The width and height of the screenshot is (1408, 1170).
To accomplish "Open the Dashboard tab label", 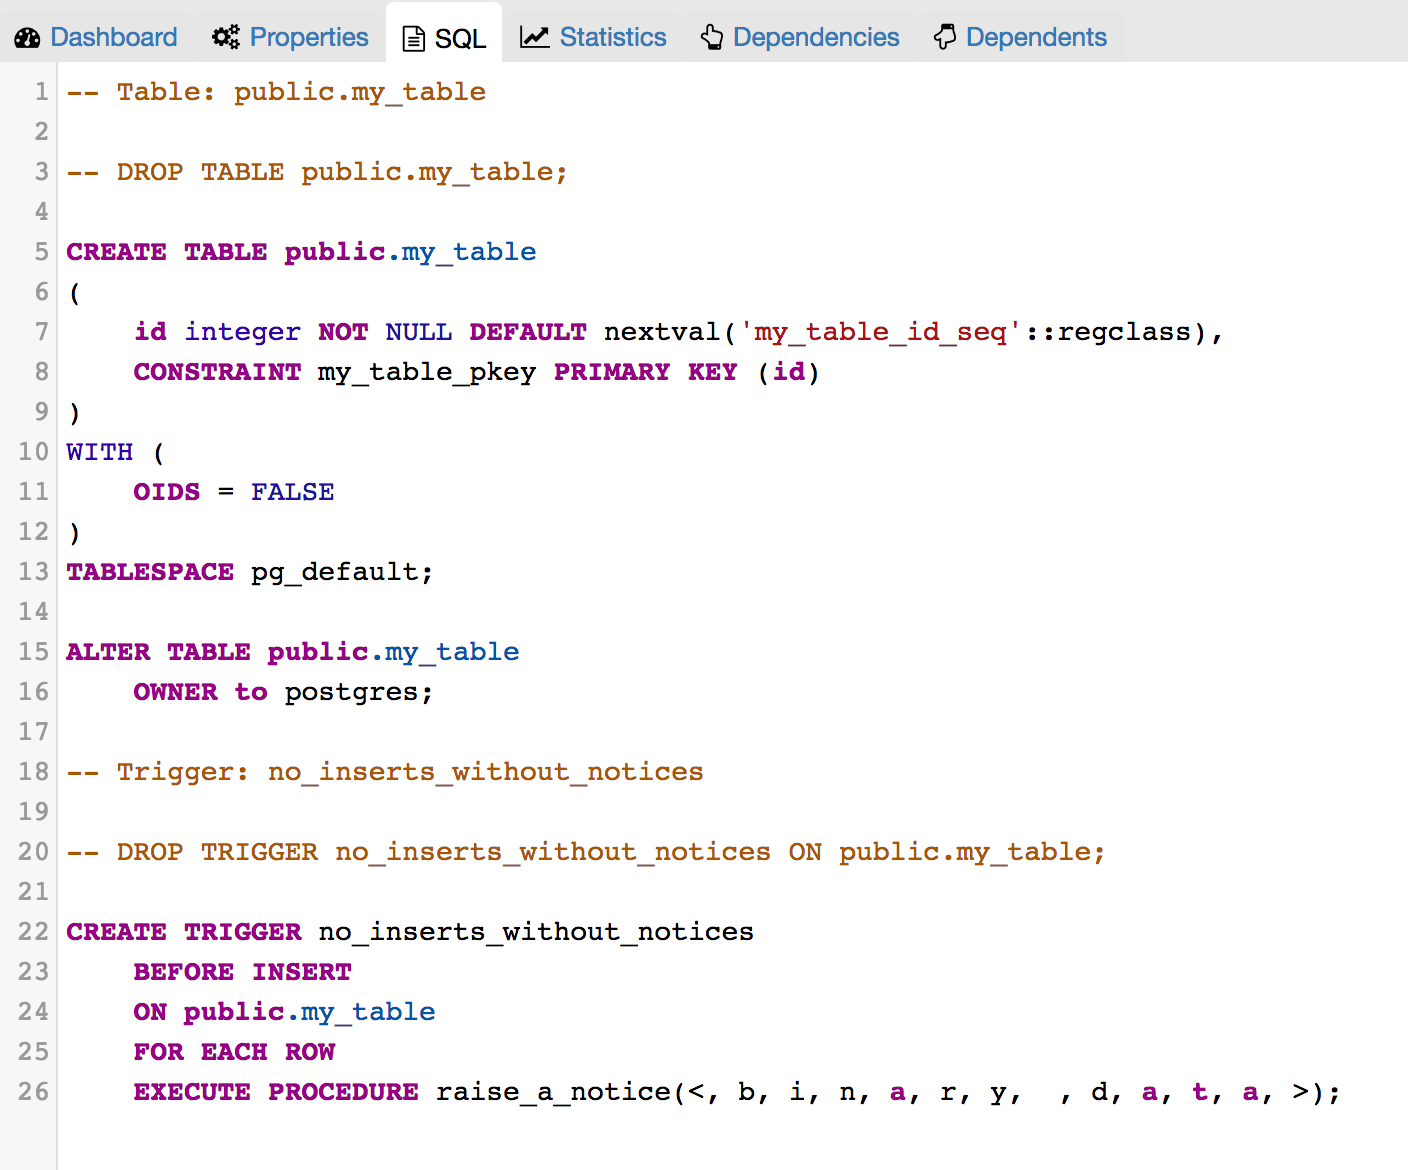I will (114, 38).
